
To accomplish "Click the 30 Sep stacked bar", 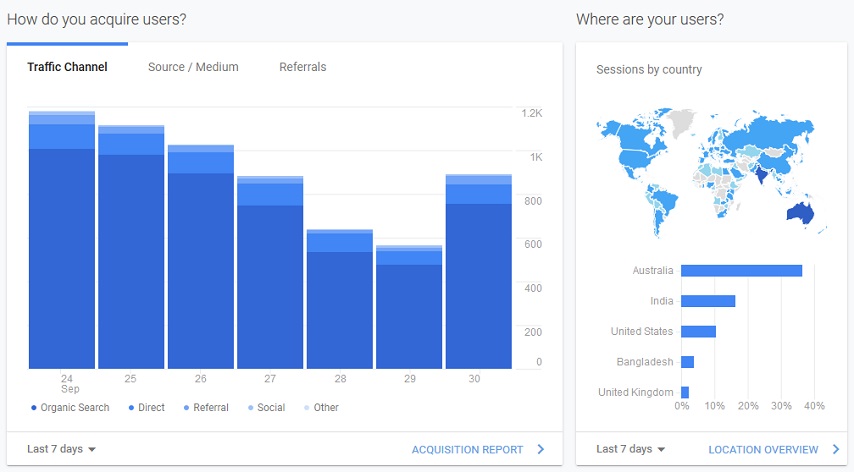I will [x=479, y=272].
